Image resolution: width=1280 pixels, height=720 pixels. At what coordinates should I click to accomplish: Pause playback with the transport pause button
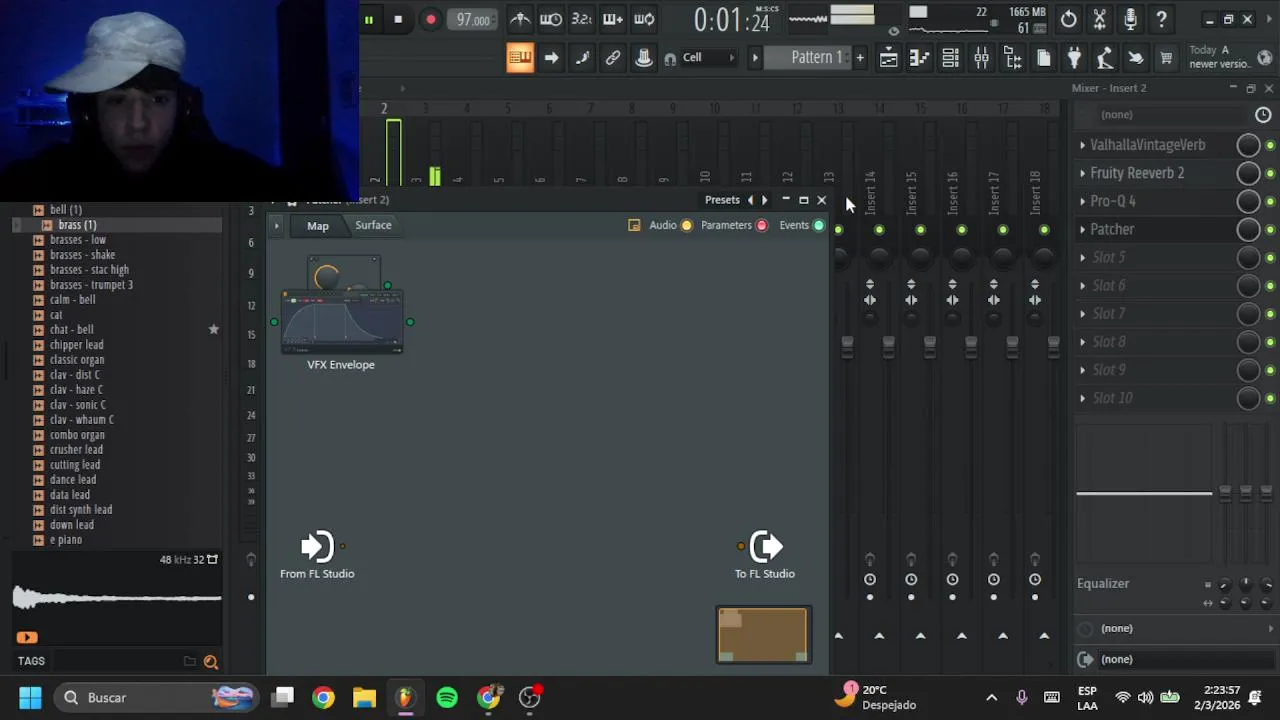pos(369,20)
